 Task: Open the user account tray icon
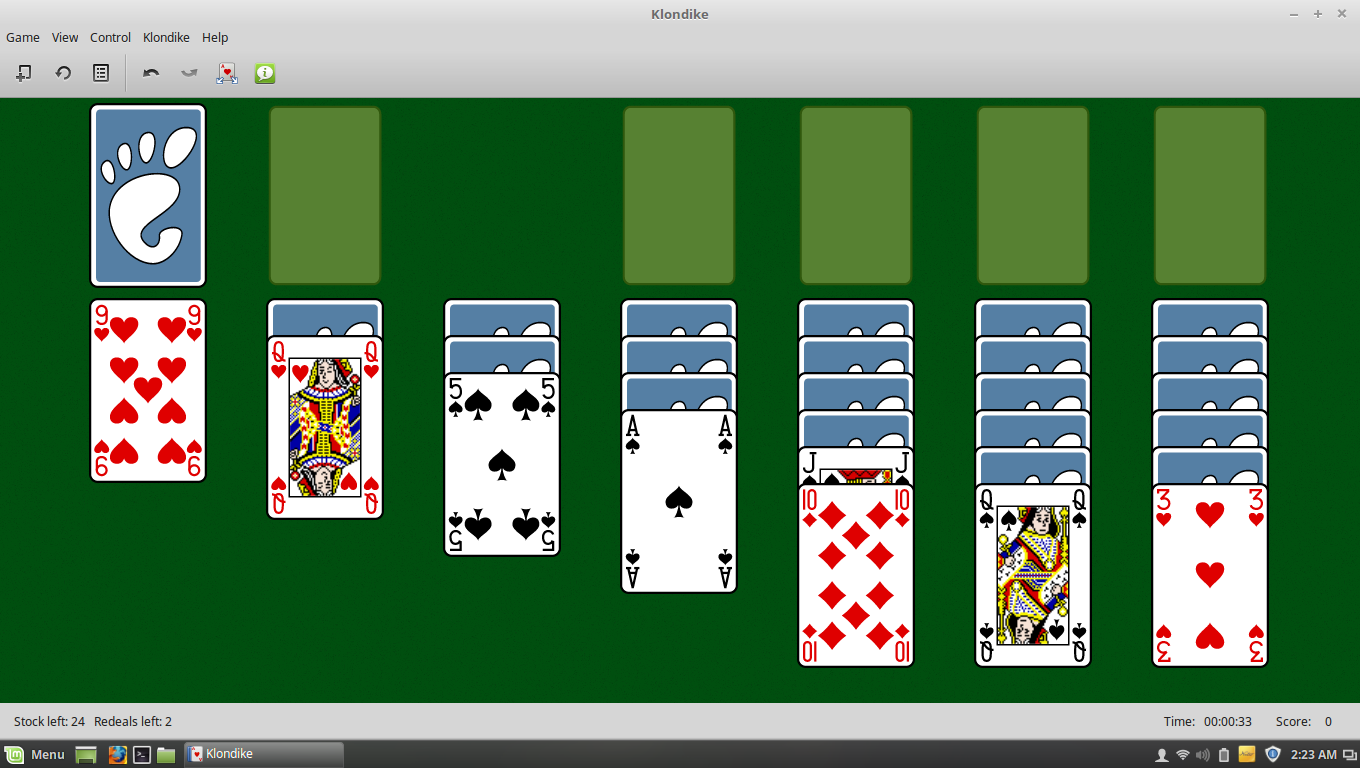1162,754
